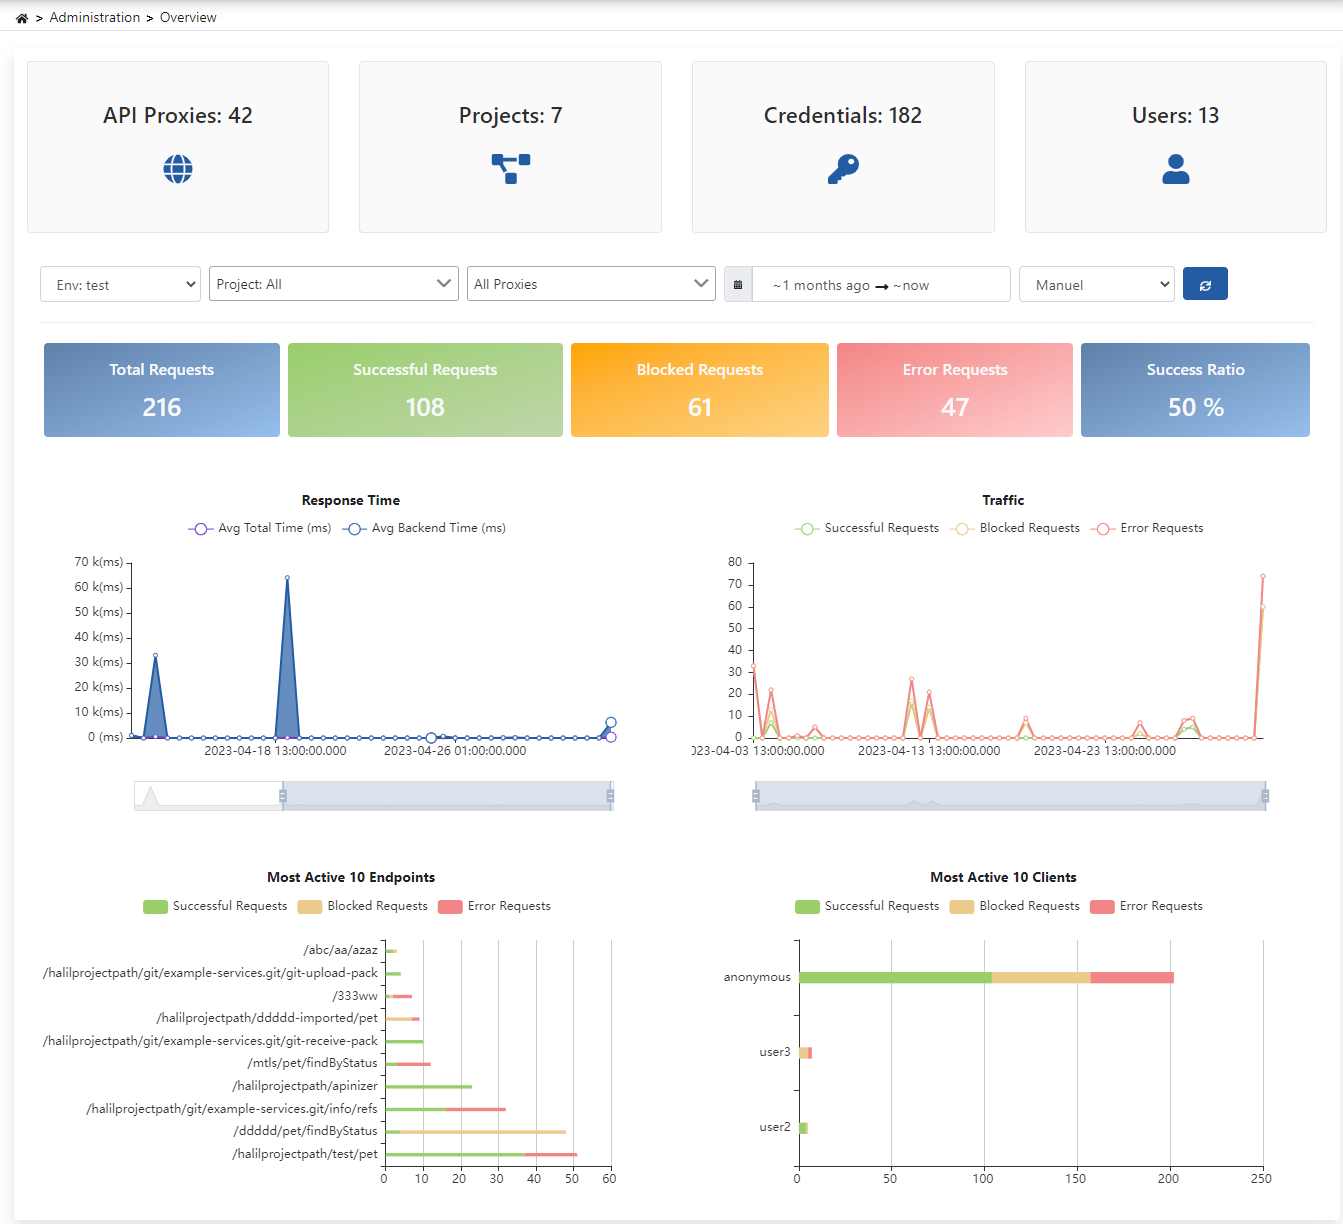Click the /halilprojectpath/ddddd-imported/pet label
The height and width of the screenshot is (1224, 1343).
click(268, 1018)
